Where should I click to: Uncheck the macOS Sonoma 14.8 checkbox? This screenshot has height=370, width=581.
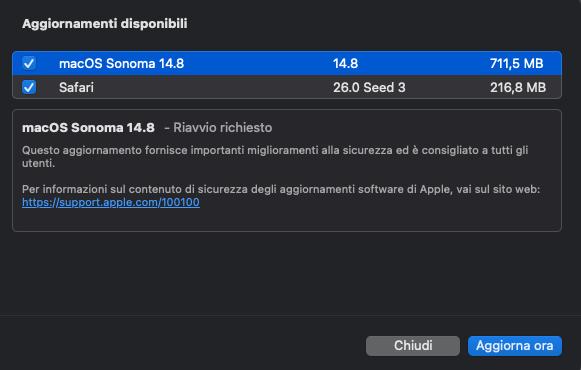(x=29, y=63)
